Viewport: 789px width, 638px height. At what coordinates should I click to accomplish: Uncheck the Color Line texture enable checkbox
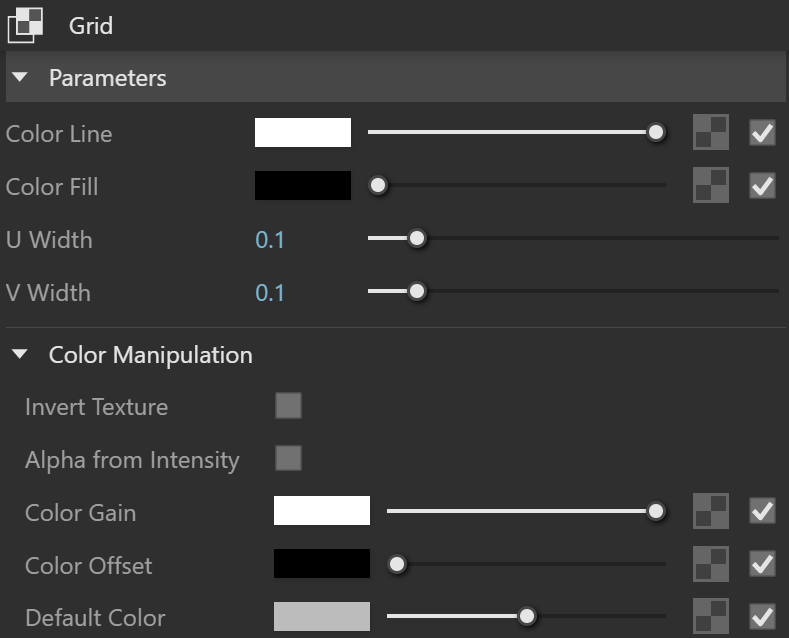coord(762,133)
